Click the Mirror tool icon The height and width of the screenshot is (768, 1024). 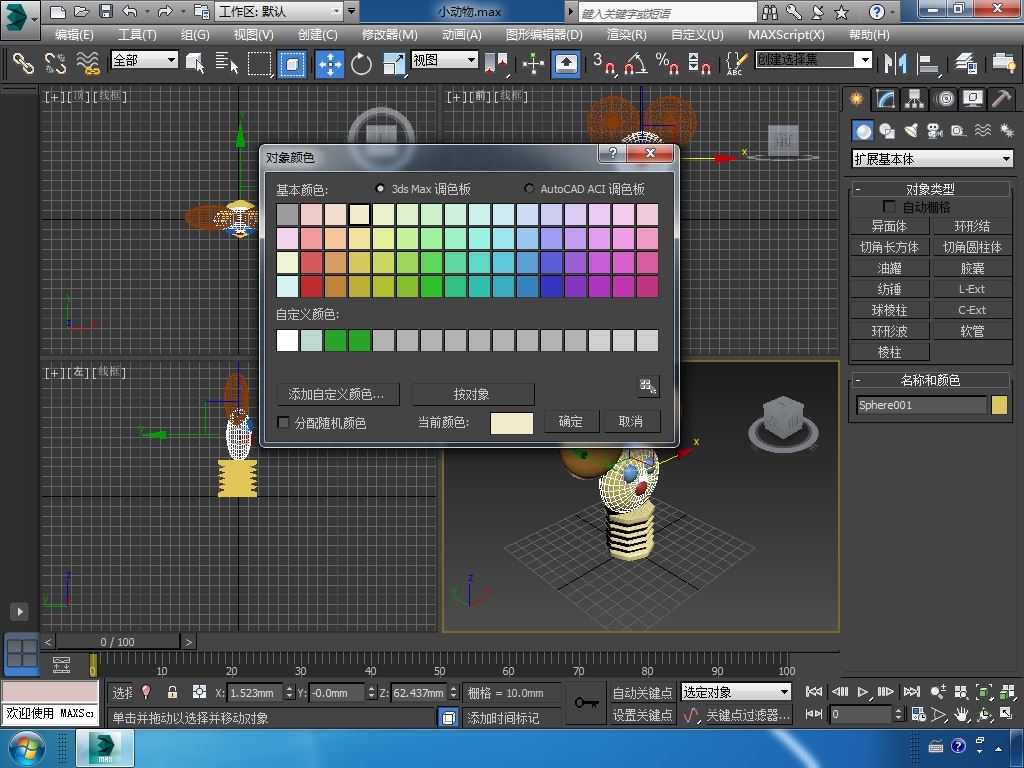[x=895, y=63]
